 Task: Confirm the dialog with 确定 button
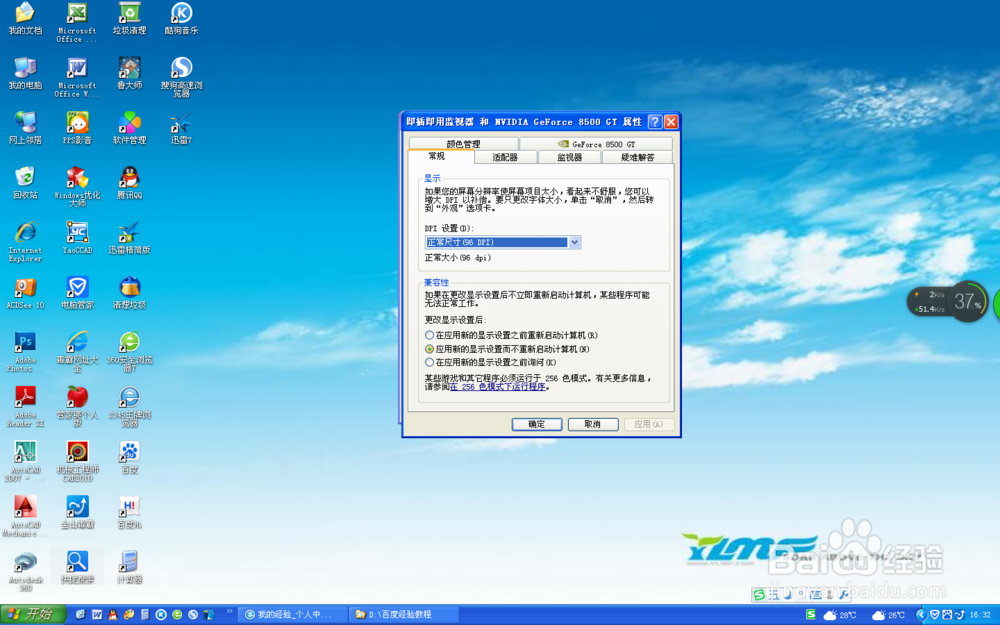click(x=537, y=424)
